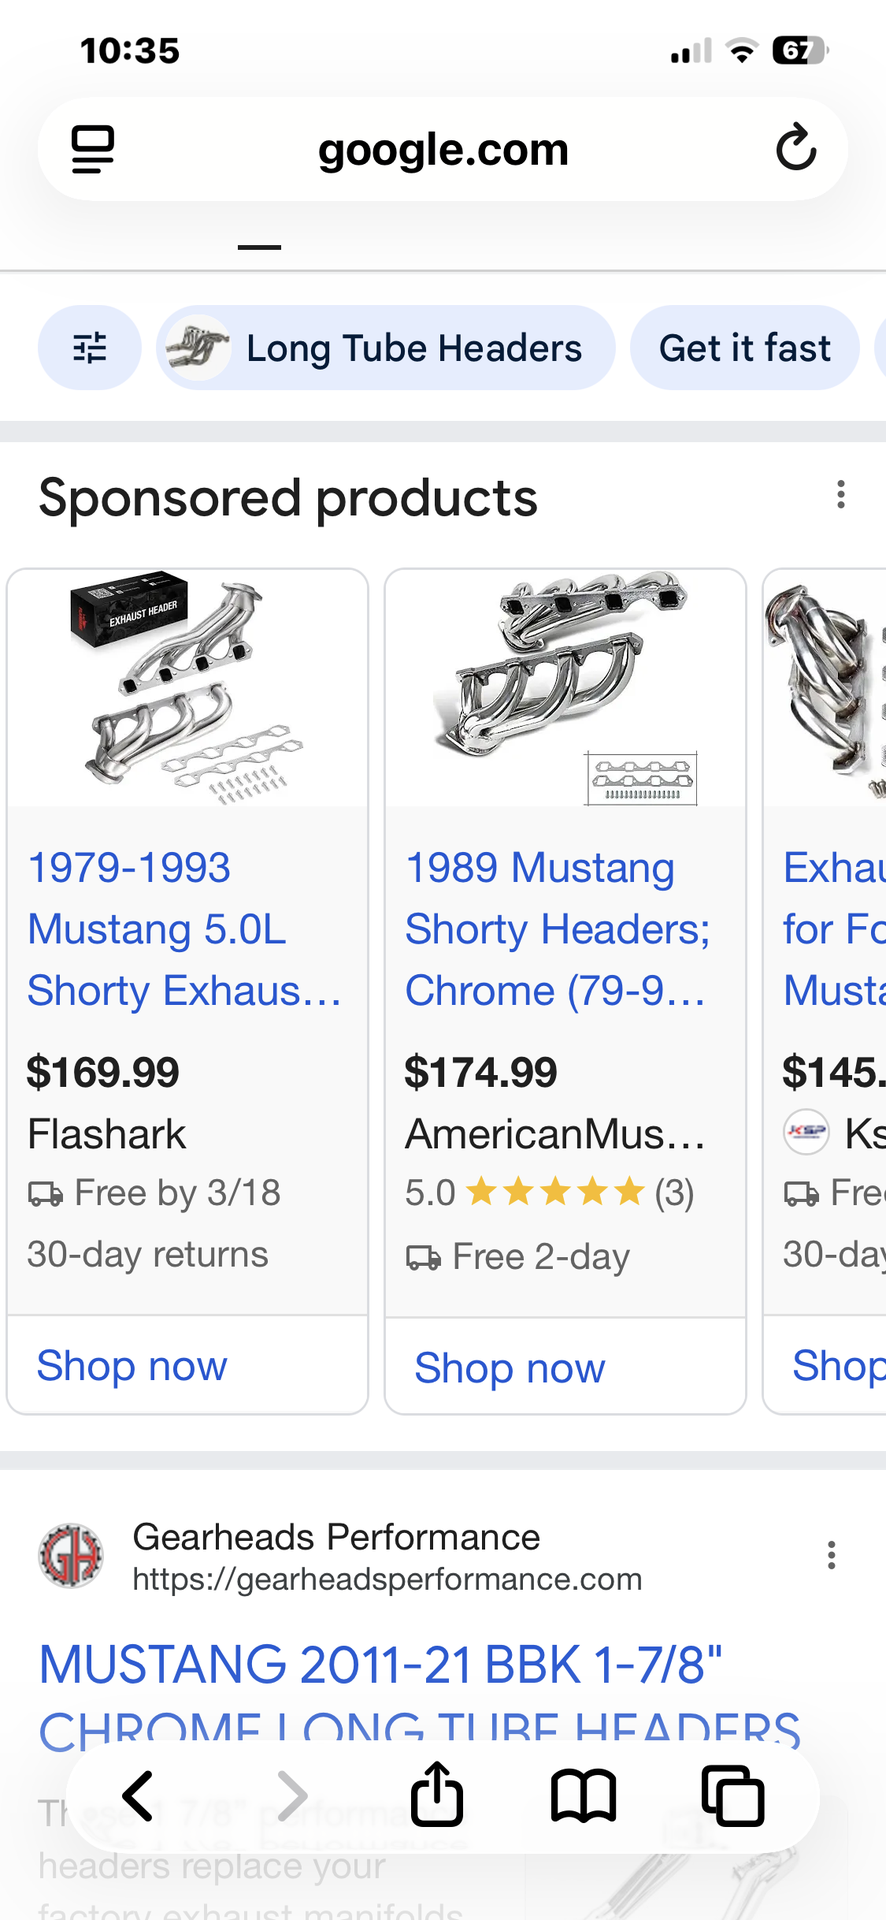The height and width of the screenshot is (1920, 886).
Task: Tap the browser forward arrow
Action: 291,1795
